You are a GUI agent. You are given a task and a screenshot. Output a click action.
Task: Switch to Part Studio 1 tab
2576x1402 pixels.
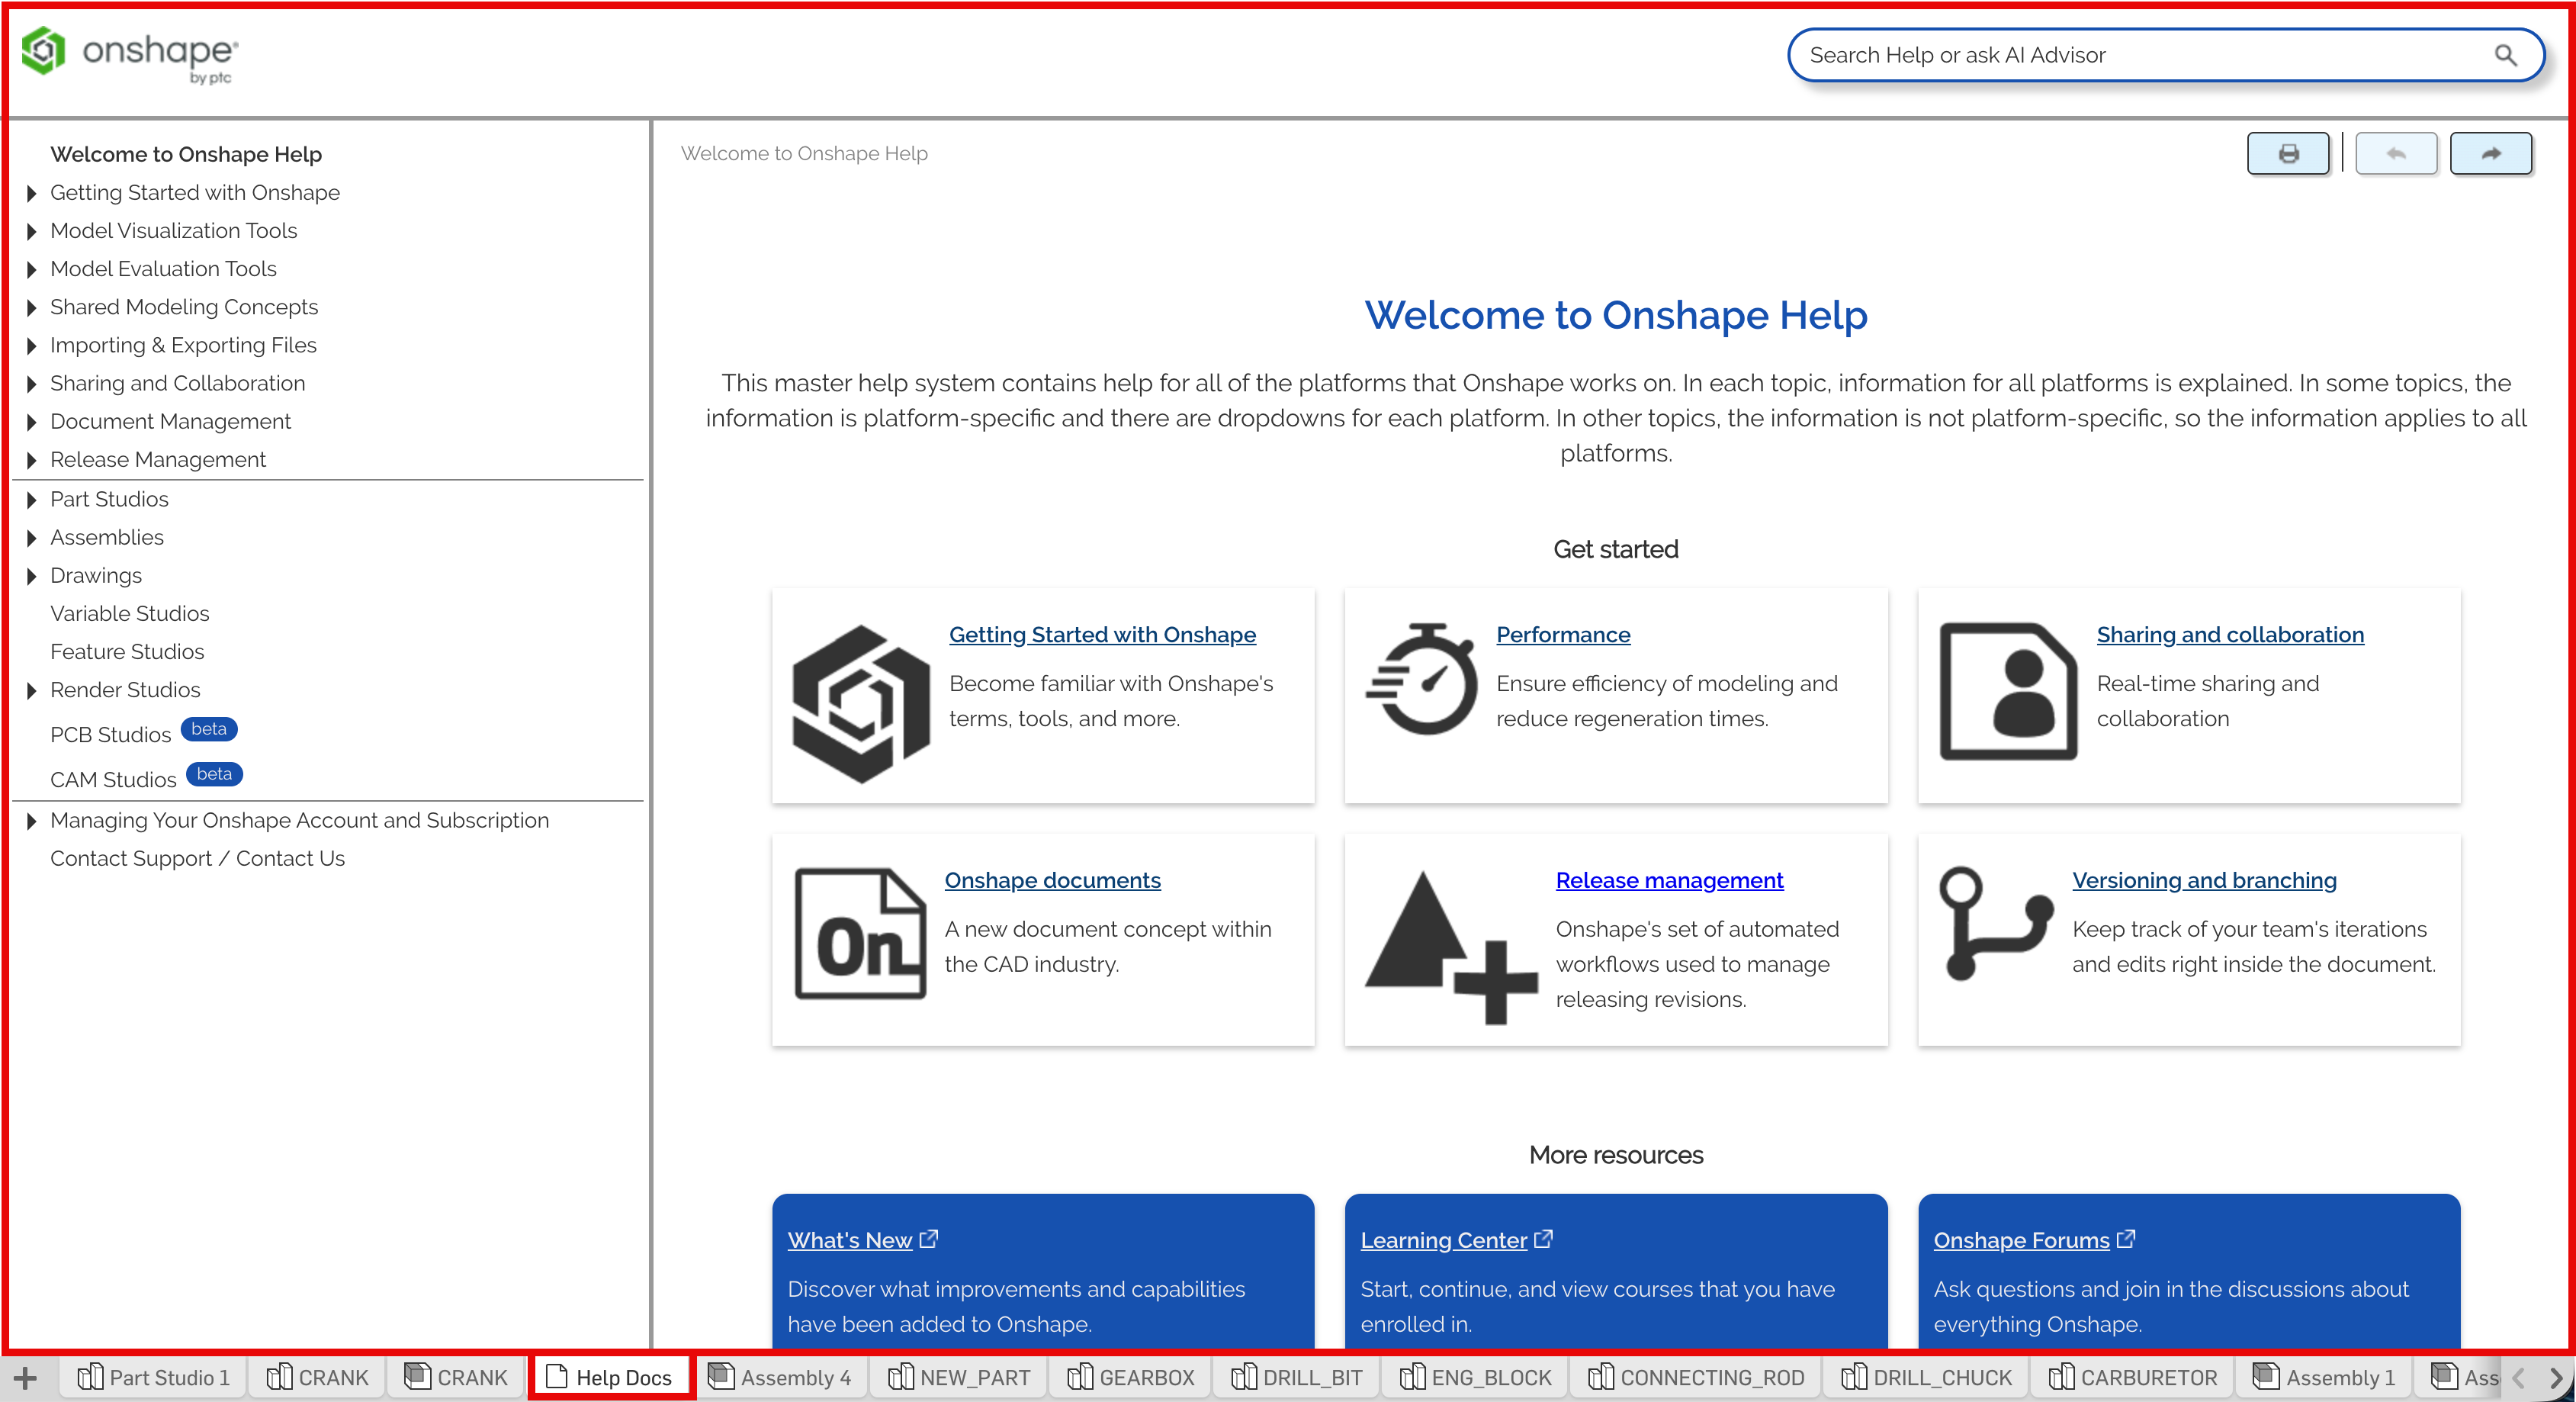point(153,1378)
